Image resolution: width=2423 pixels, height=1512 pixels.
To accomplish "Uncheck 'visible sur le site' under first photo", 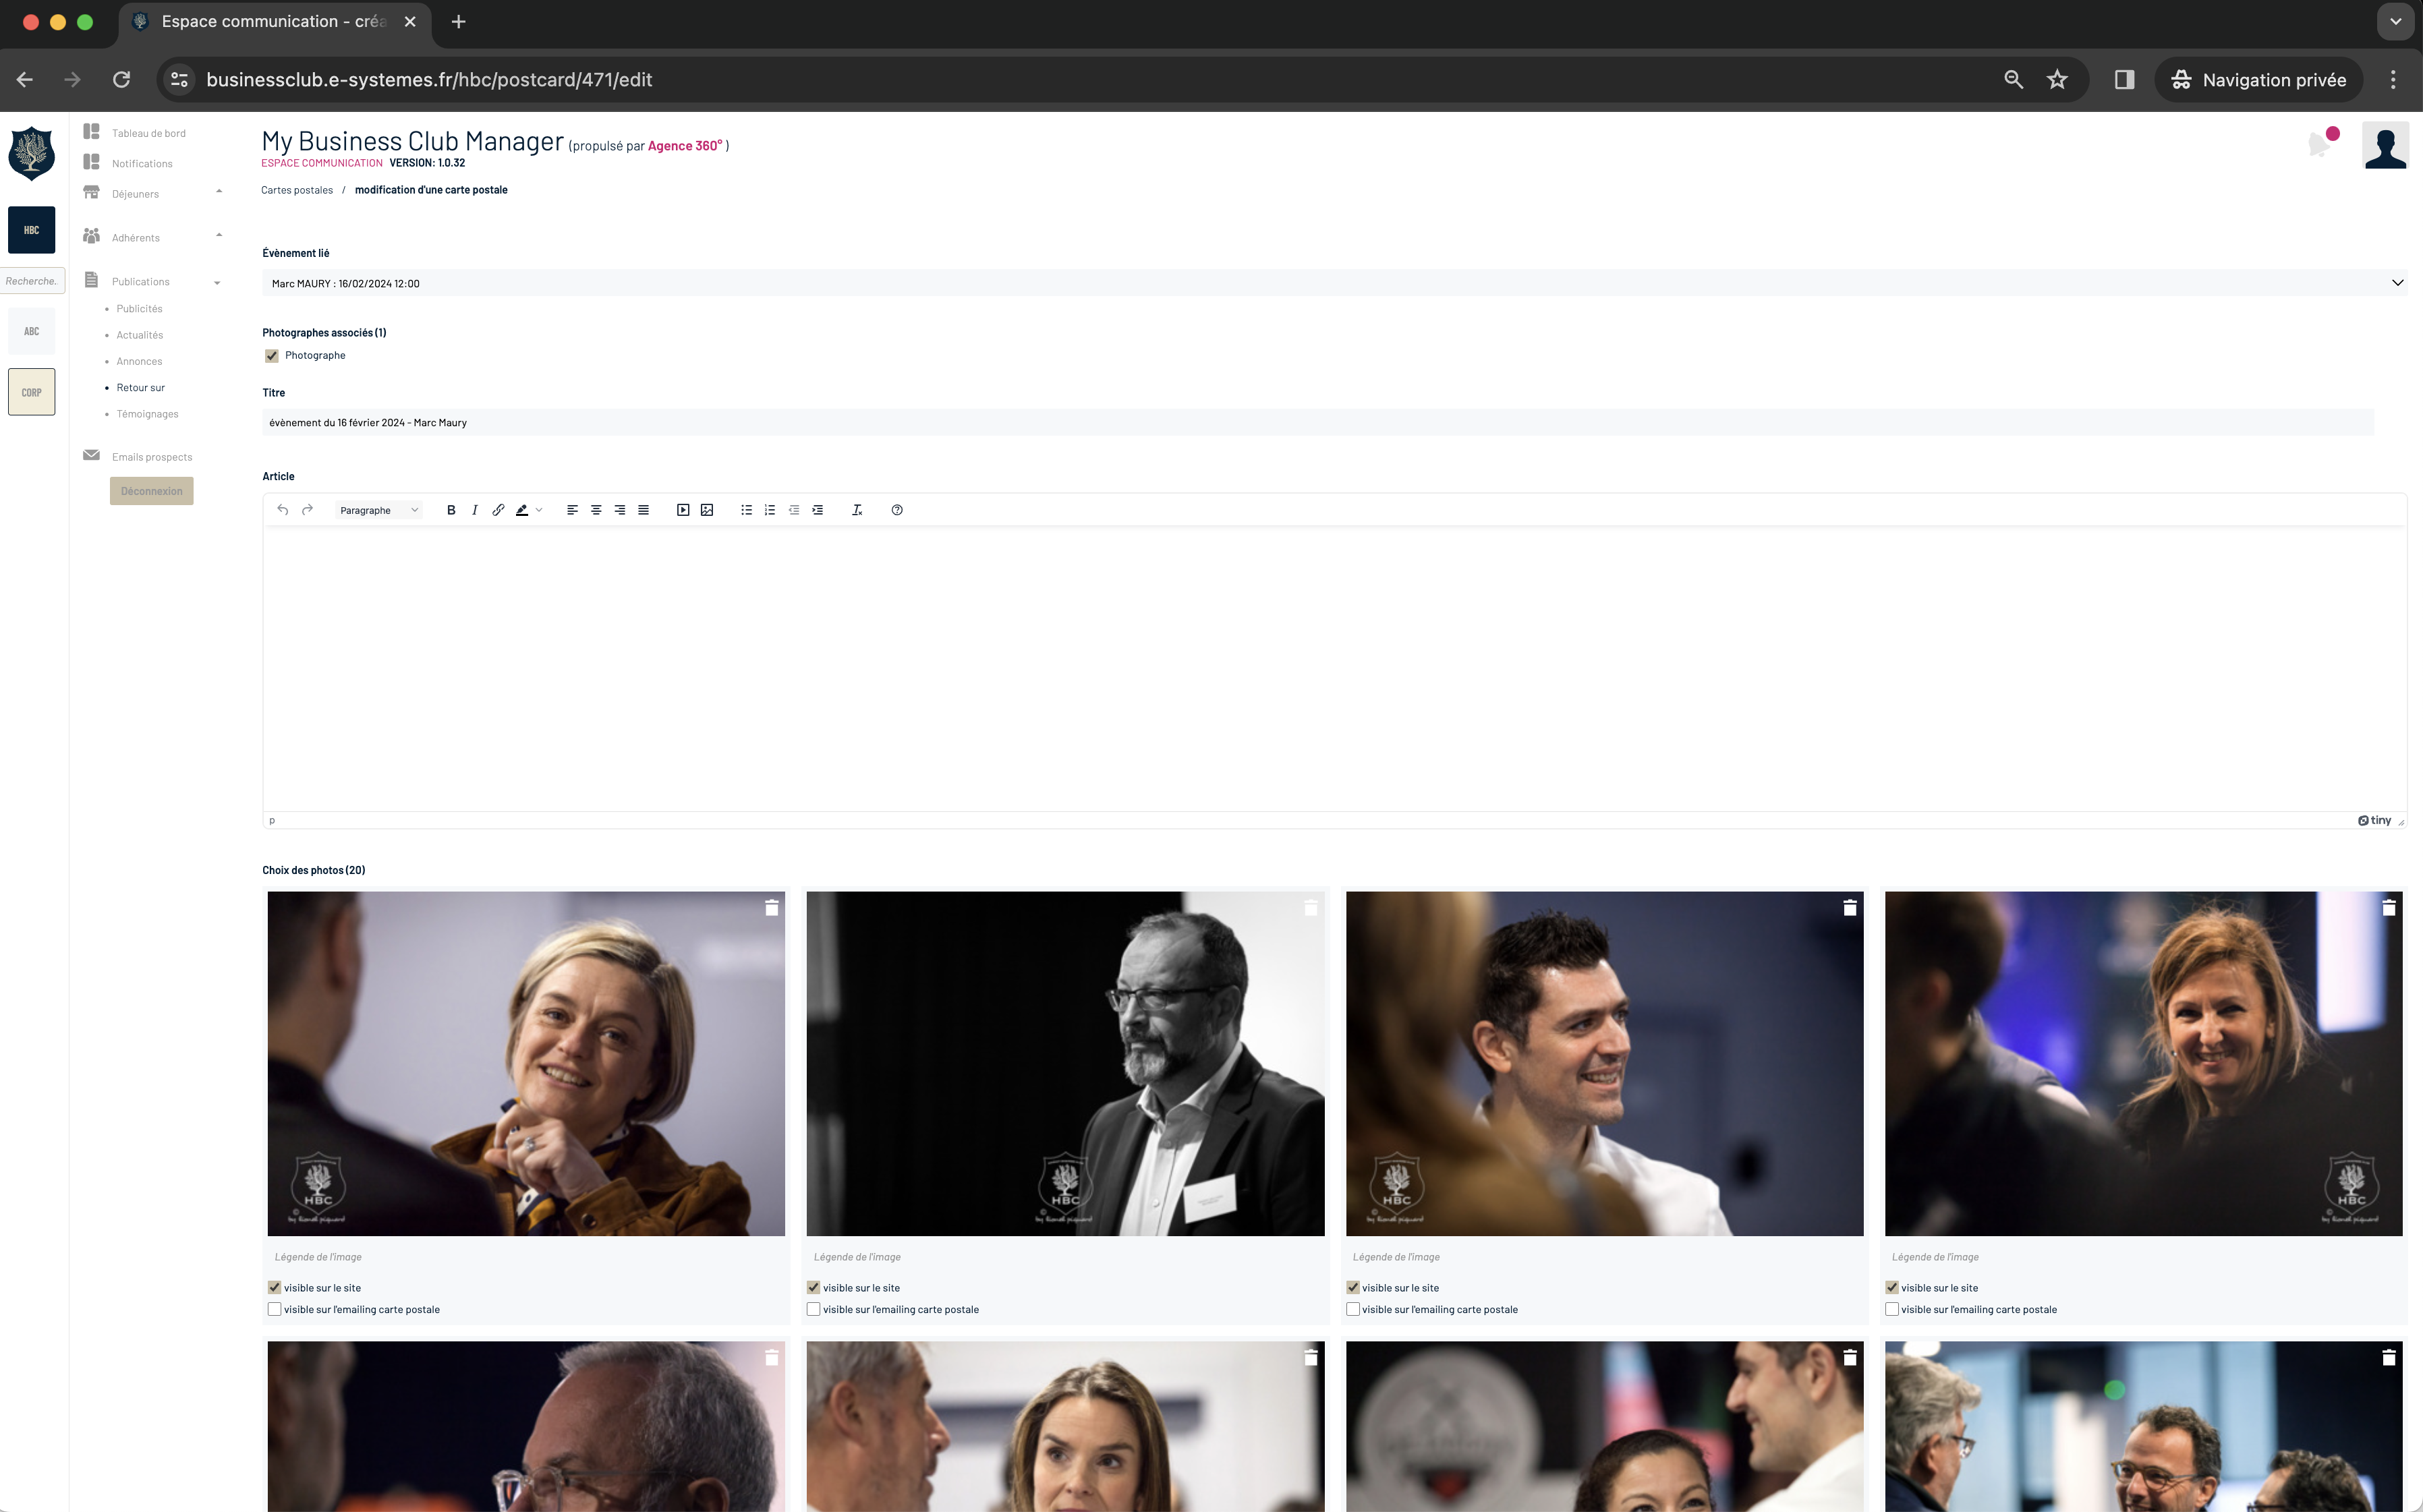I will [x=275, y=1288].
